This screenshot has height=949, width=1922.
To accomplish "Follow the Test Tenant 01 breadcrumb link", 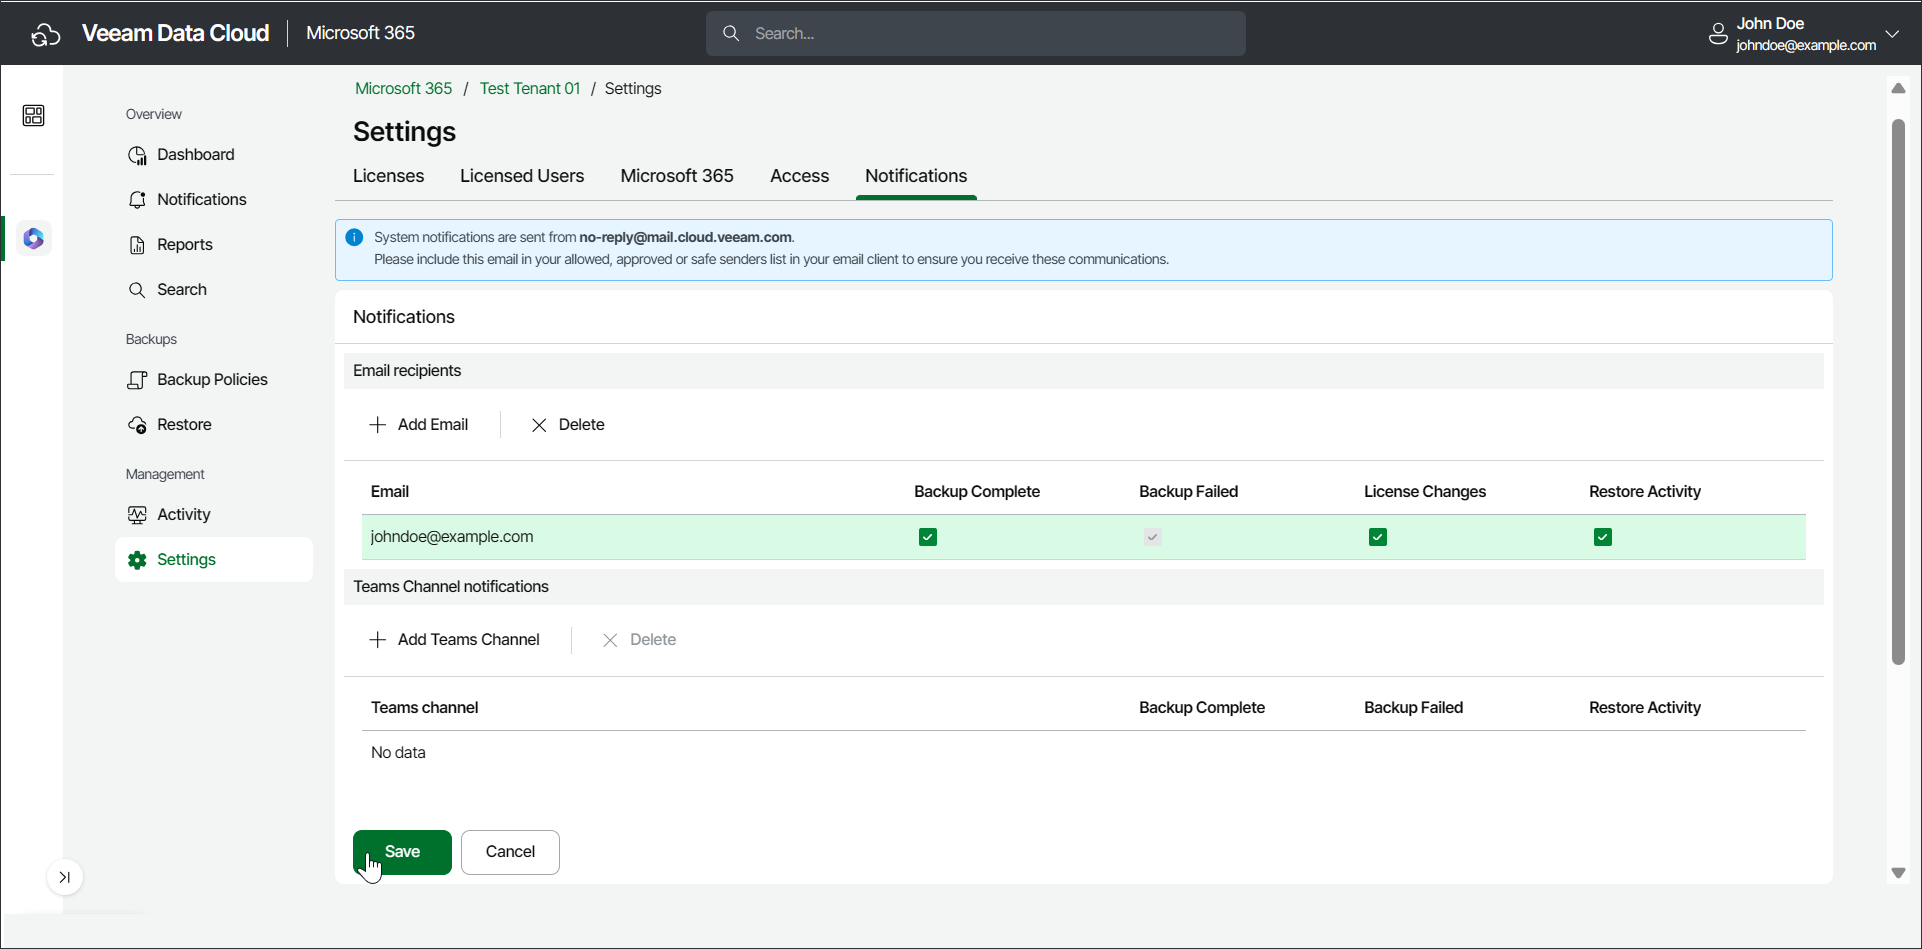I will point(530,89).
